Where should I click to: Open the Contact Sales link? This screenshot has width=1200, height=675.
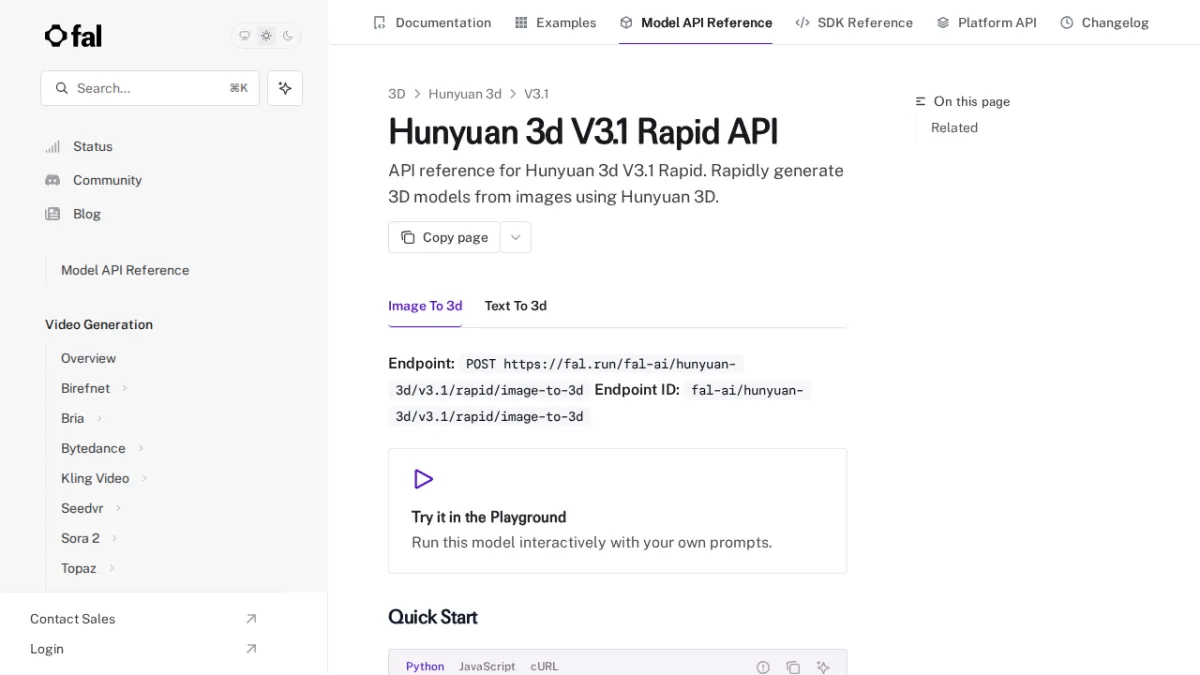coord(143,619)
